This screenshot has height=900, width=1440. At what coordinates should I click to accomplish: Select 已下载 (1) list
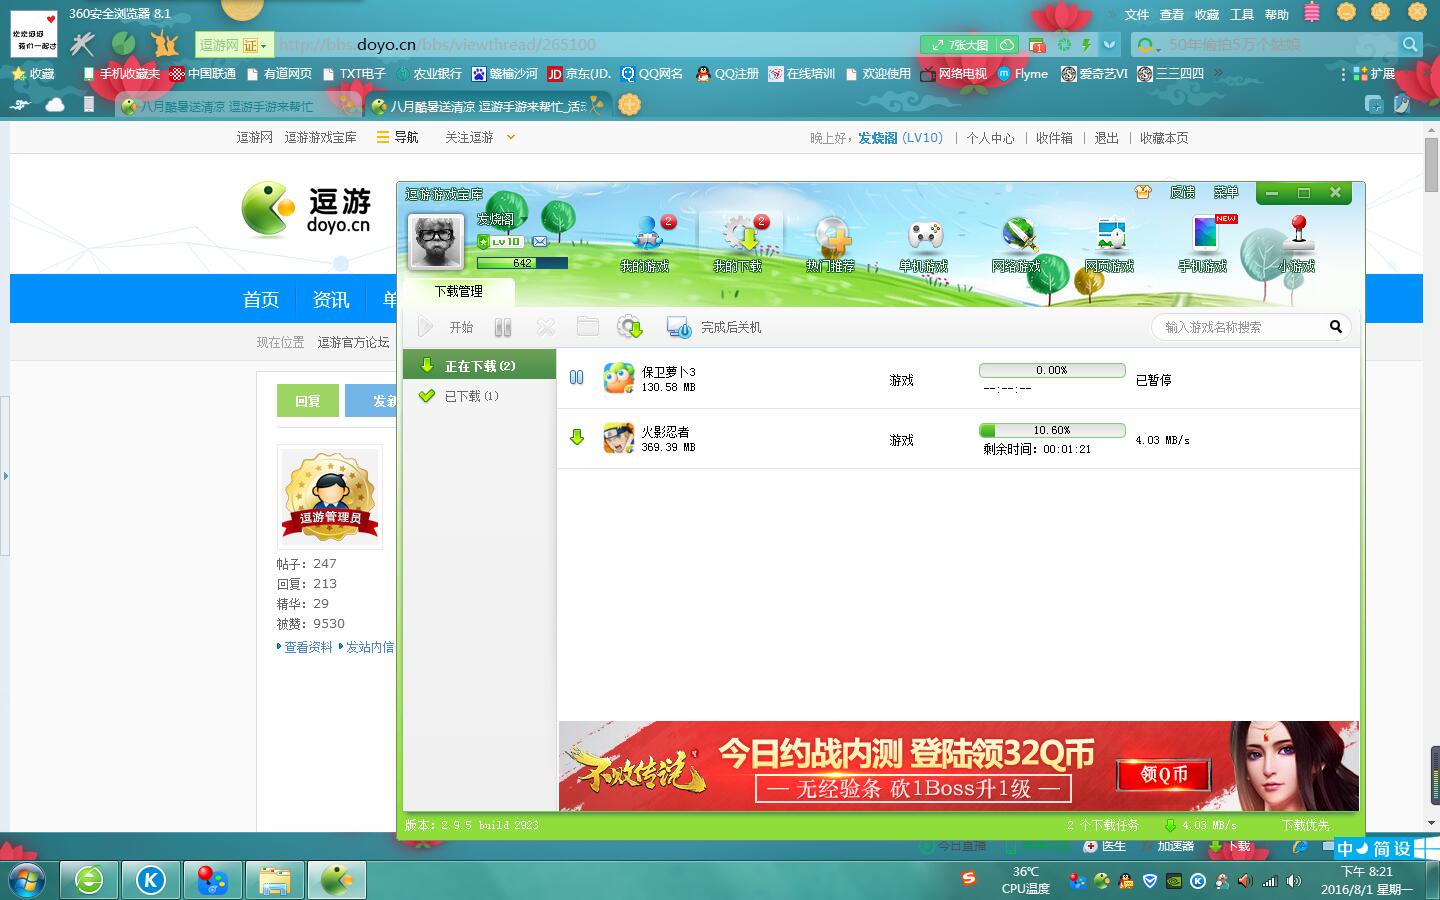479,396
